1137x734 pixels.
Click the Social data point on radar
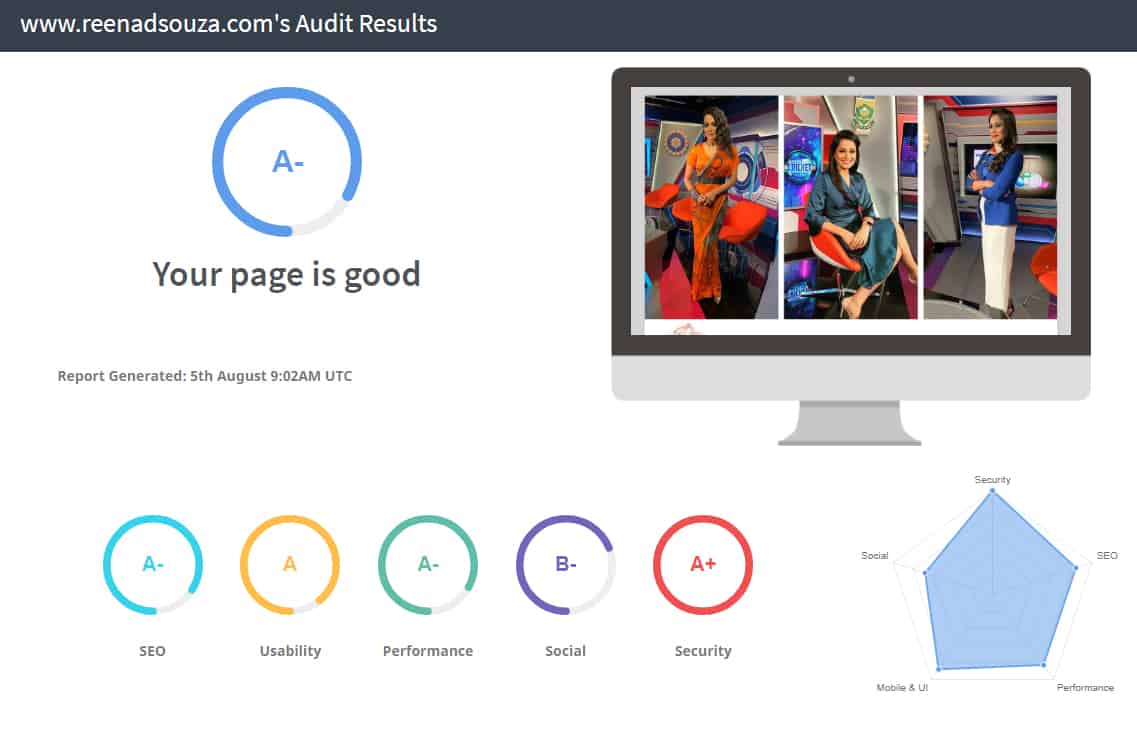pyautogui.click(x=925, y=573)
